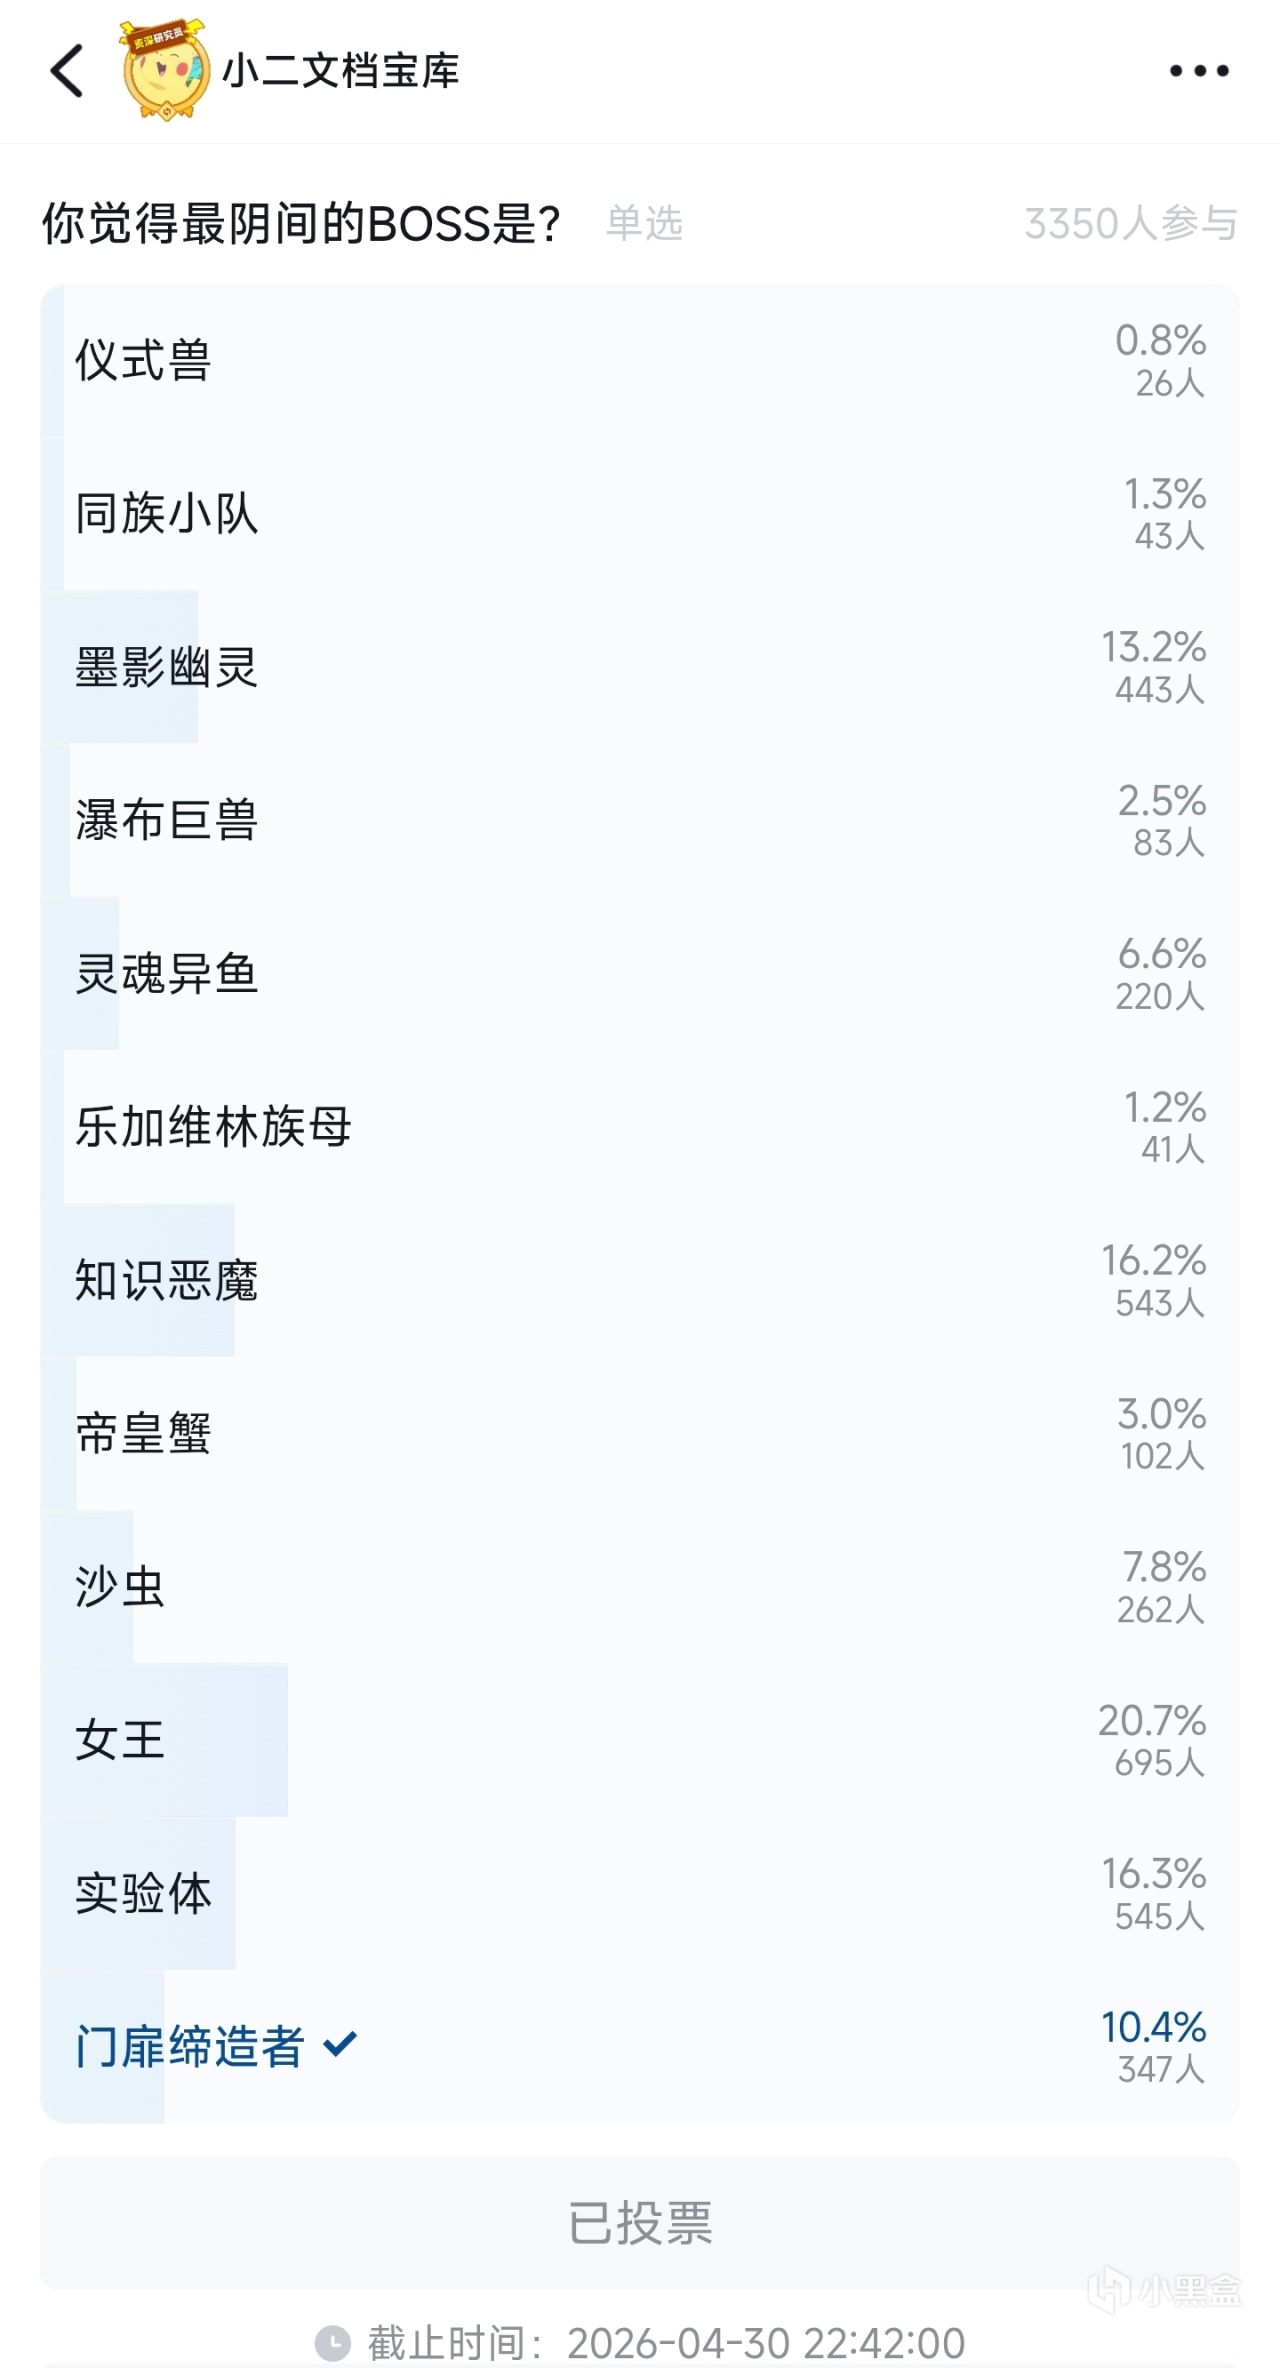
Task: Select the 知识恶魔 poll option
Action: pos(640,1280)
